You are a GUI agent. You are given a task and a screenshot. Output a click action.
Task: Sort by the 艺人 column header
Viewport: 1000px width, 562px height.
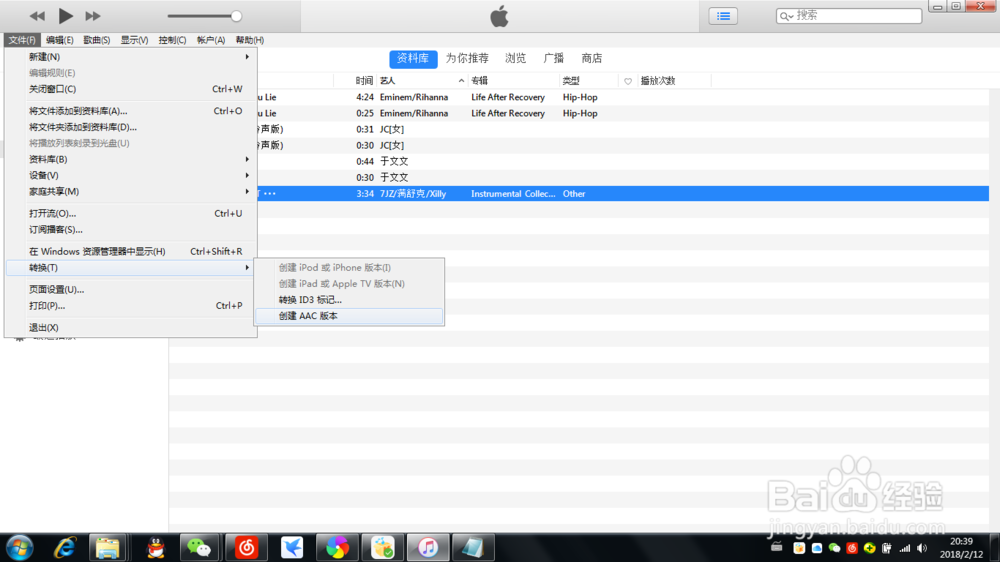pos(422,81)
